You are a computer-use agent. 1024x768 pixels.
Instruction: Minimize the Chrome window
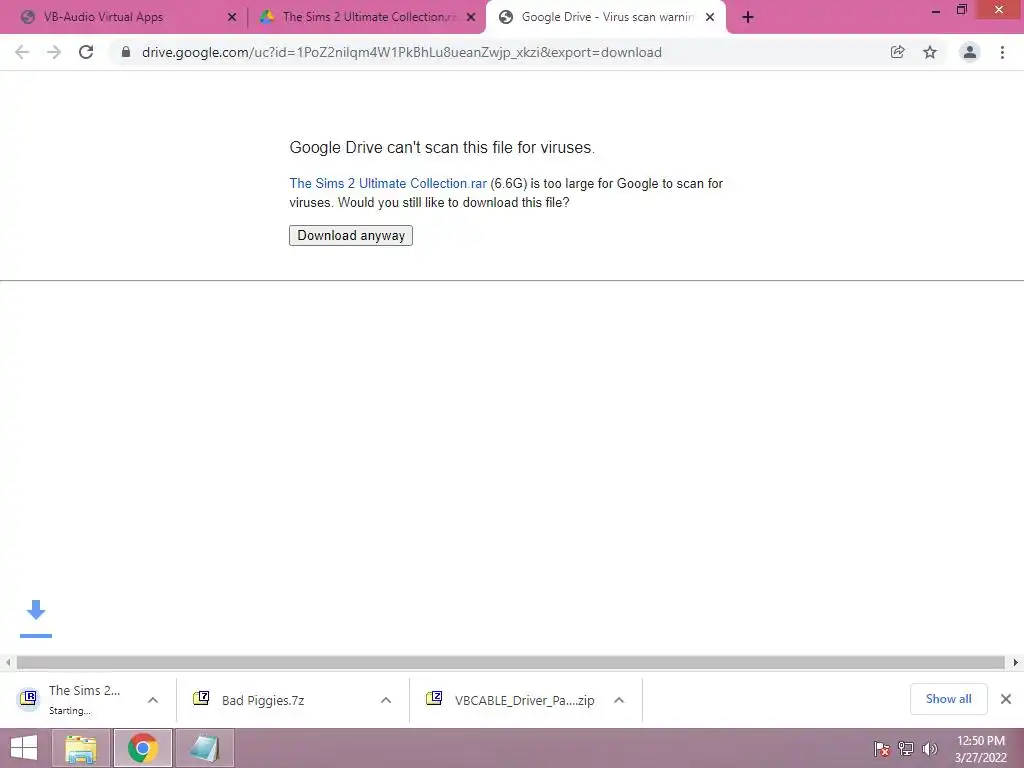(x=936, y=10)
